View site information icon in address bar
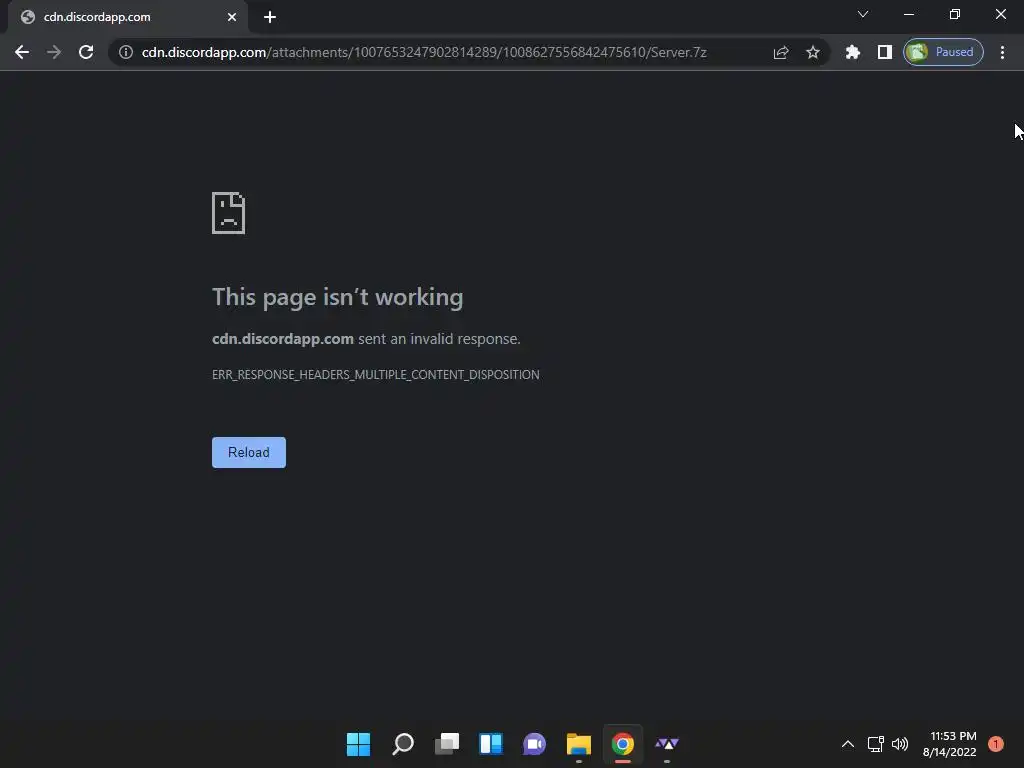1024x768 pixels. click(126, 52)
